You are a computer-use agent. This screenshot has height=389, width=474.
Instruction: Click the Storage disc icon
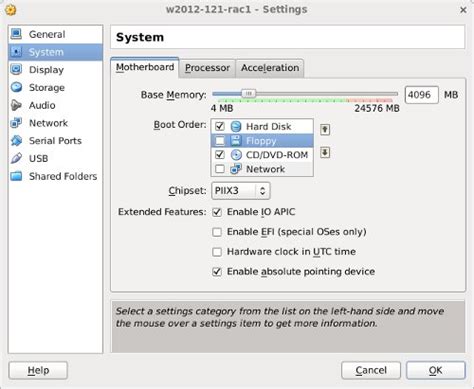click(16, 87)
